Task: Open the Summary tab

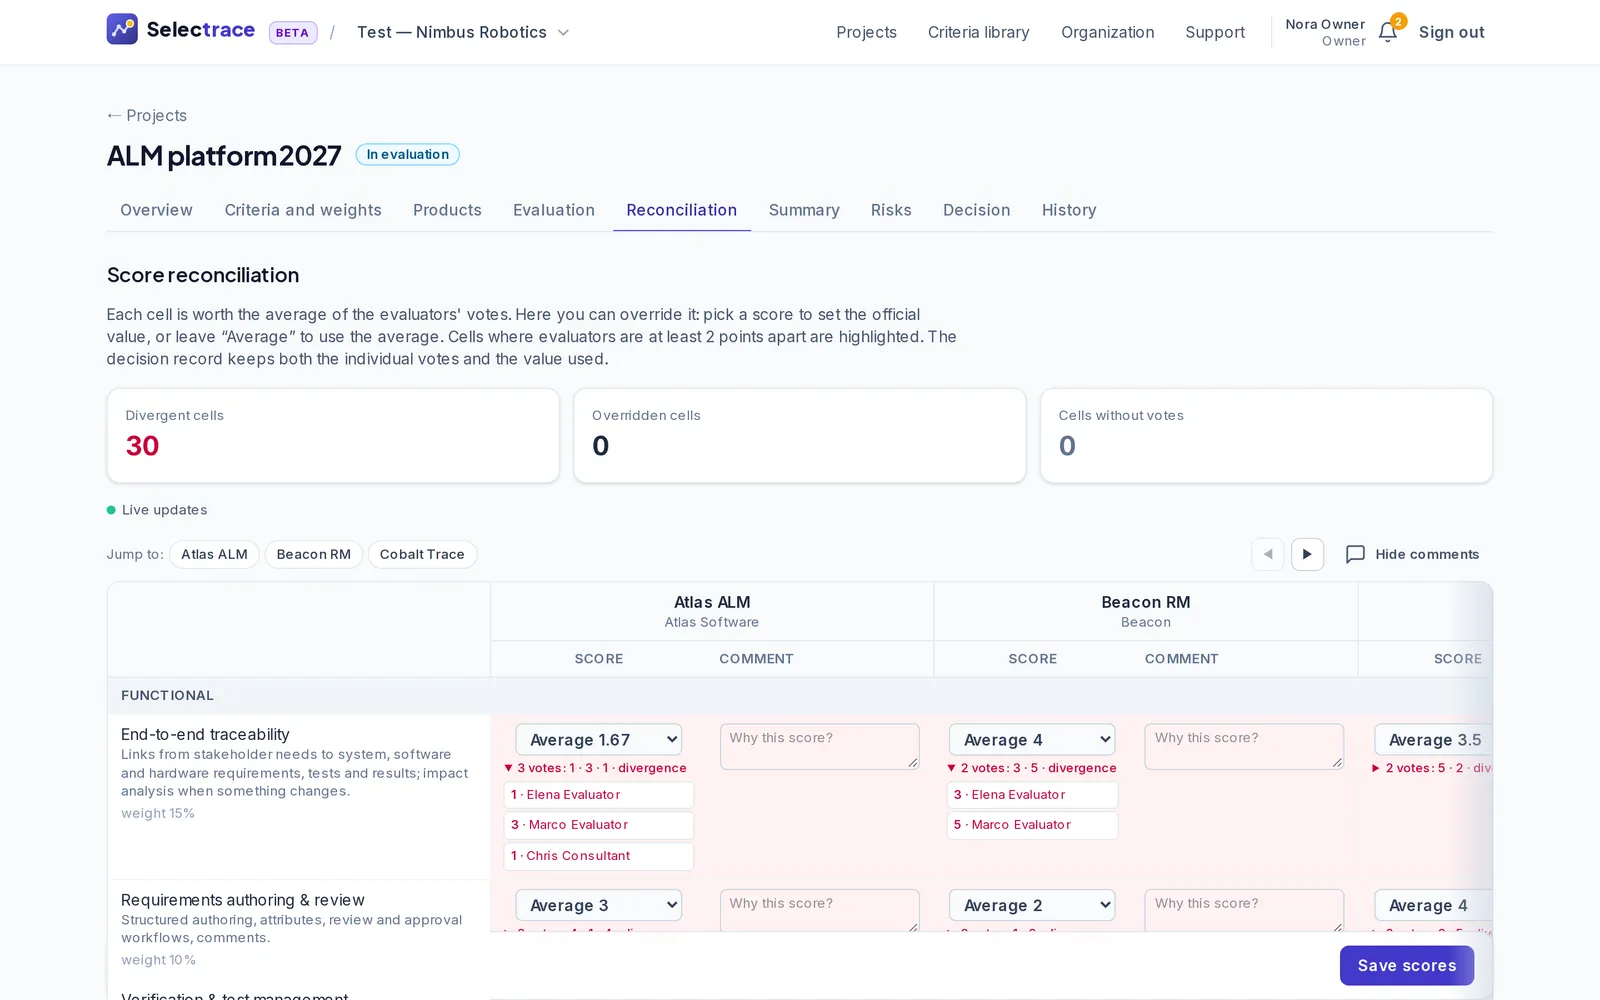Action: coord(804,210)
